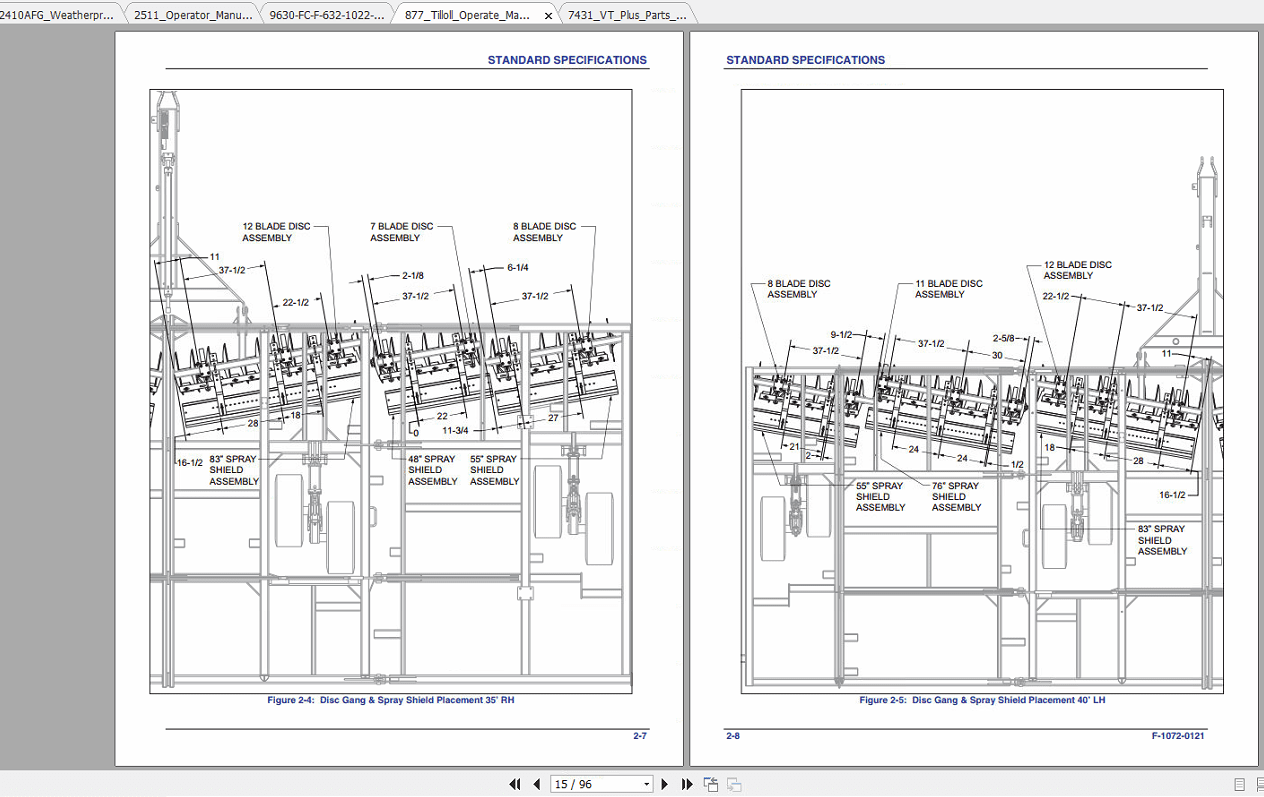The height and width of the screenshot is (797, 1264).
Task: Go to the next page
Action: (666, 784)
